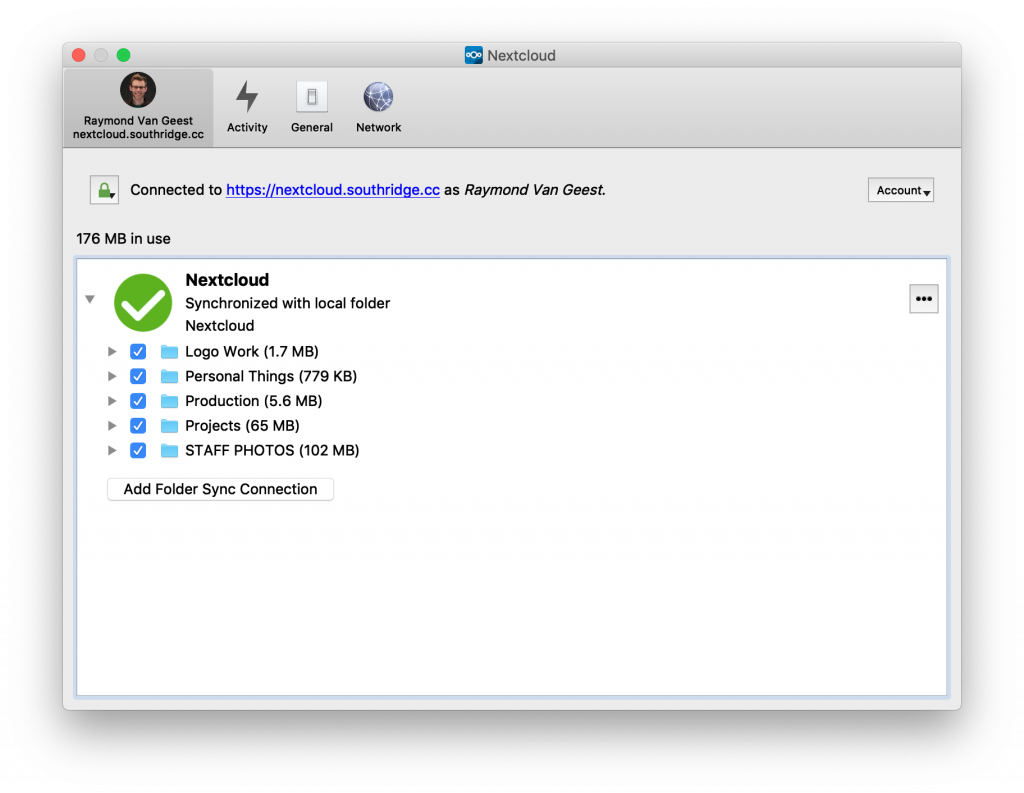
Task: Expand the Personal Things folder tree
Action: coord(113,377)
